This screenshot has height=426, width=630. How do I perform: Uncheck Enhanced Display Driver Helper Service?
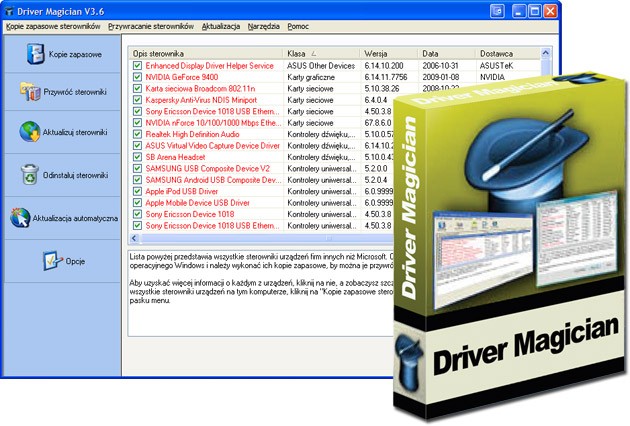[137, 65]
